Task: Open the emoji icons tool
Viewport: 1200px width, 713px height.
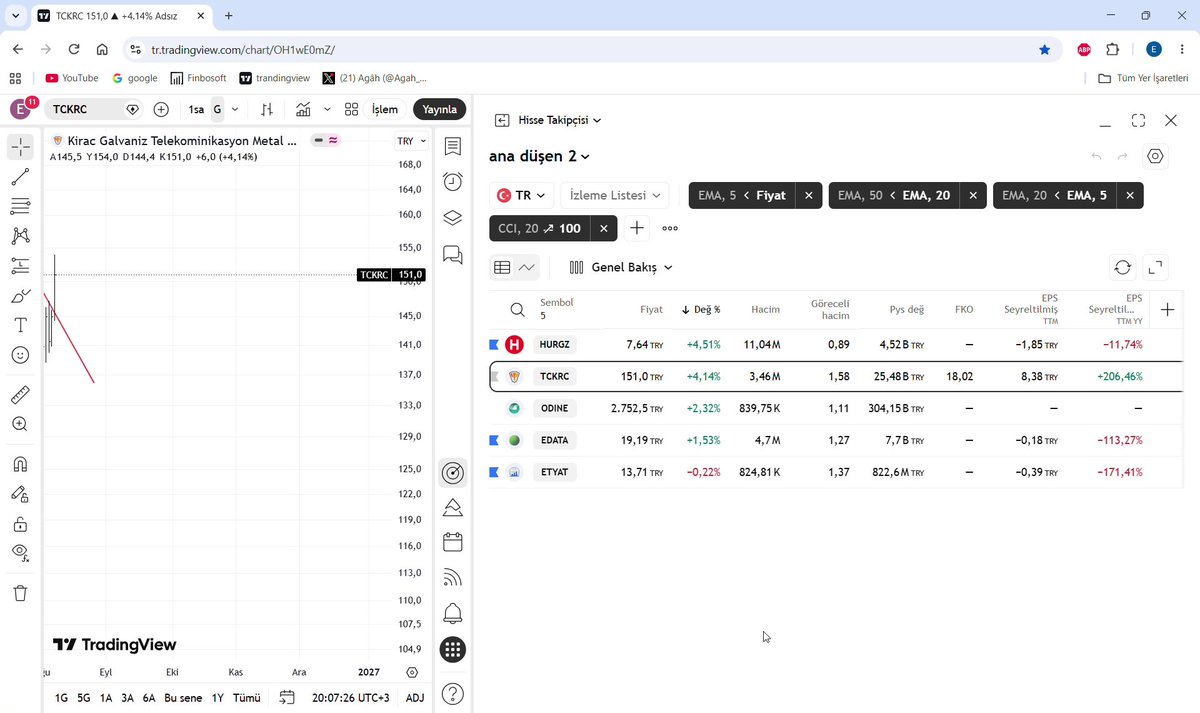Action: pos(20,355)
